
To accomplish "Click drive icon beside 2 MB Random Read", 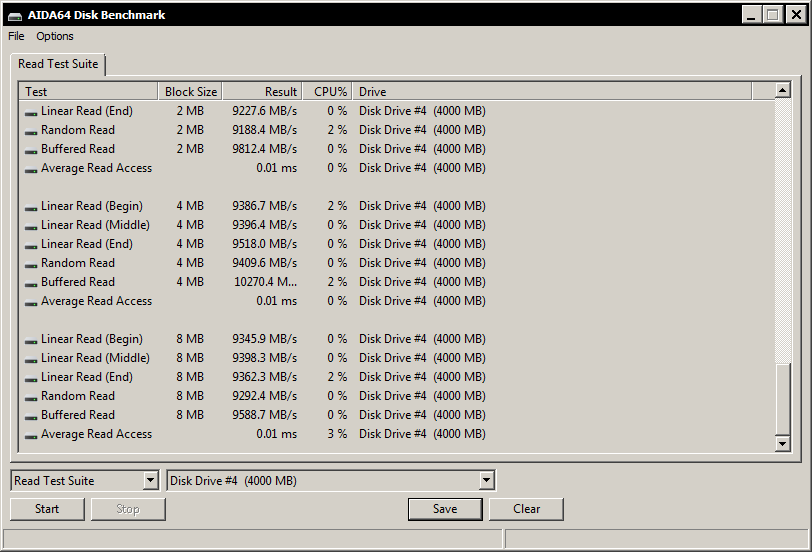I will pyautogui.click(x=31, y=131).
